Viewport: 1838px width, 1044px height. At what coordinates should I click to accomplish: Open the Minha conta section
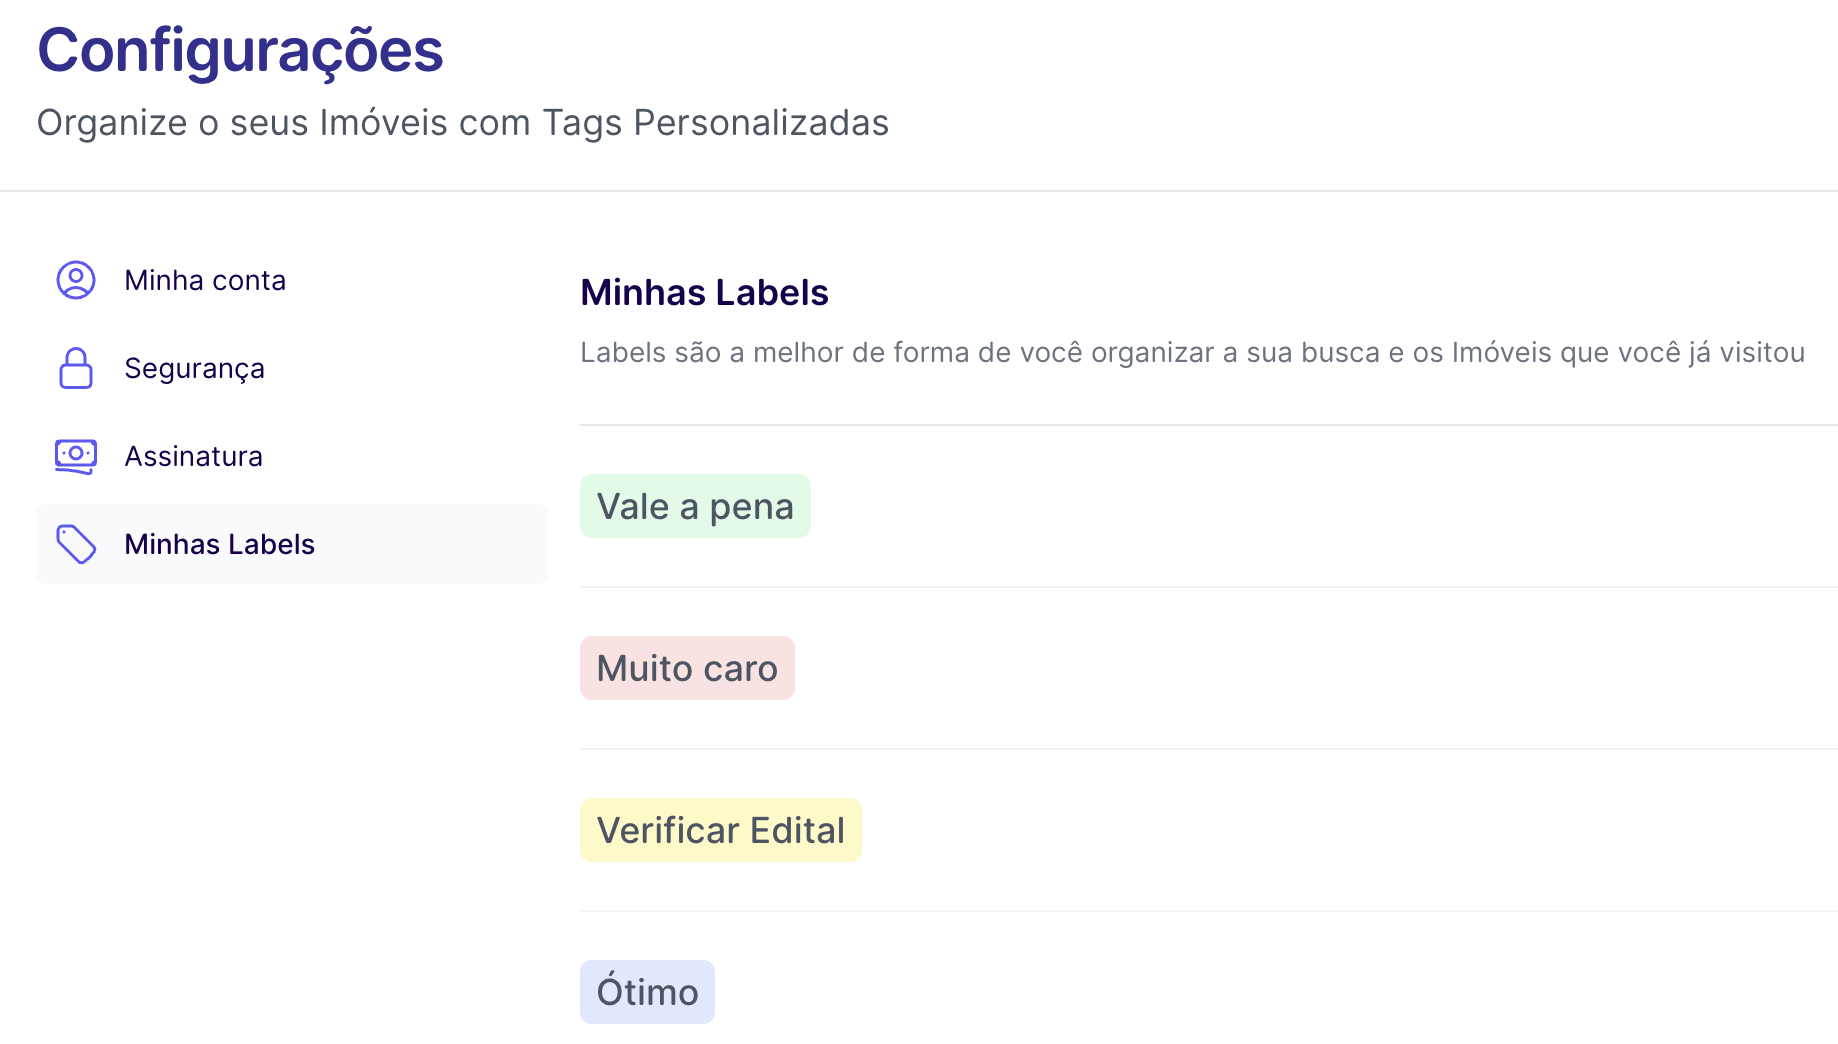point(205,280)
